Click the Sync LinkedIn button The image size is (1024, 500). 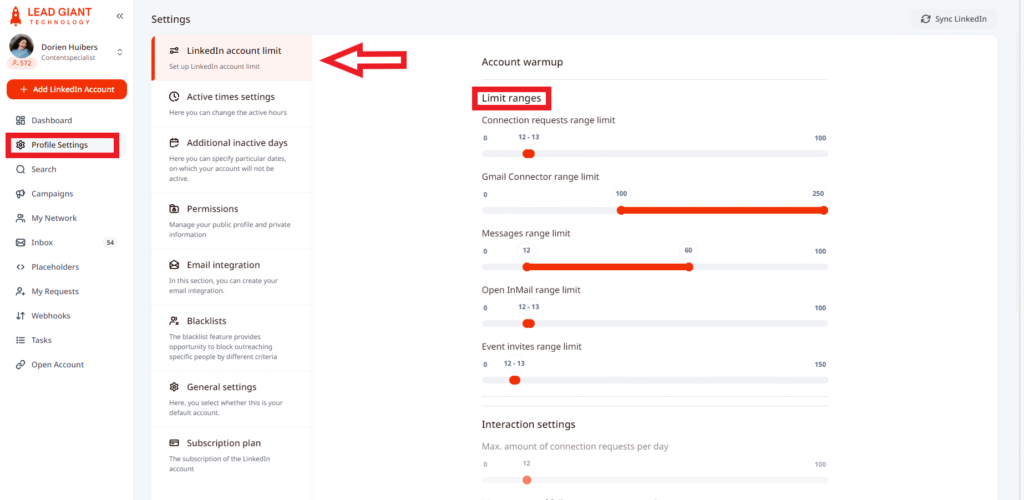coord(953,19)
